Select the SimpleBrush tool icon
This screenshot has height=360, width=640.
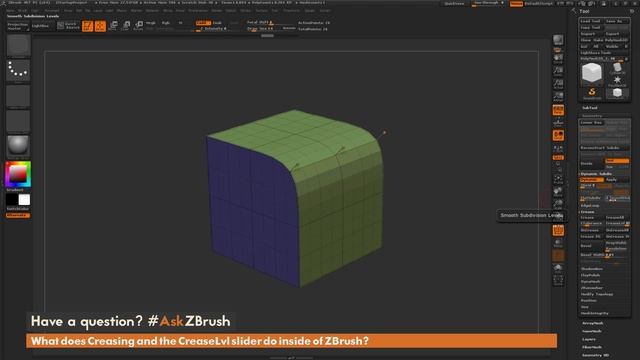(x=592, y=93)
